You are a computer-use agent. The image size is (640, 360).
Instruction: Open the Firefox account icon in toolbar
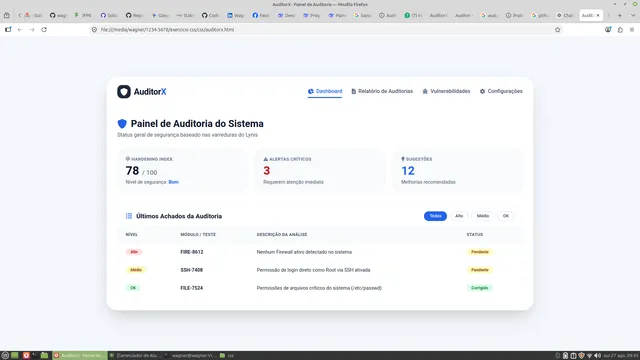click(x=608, y=29)
